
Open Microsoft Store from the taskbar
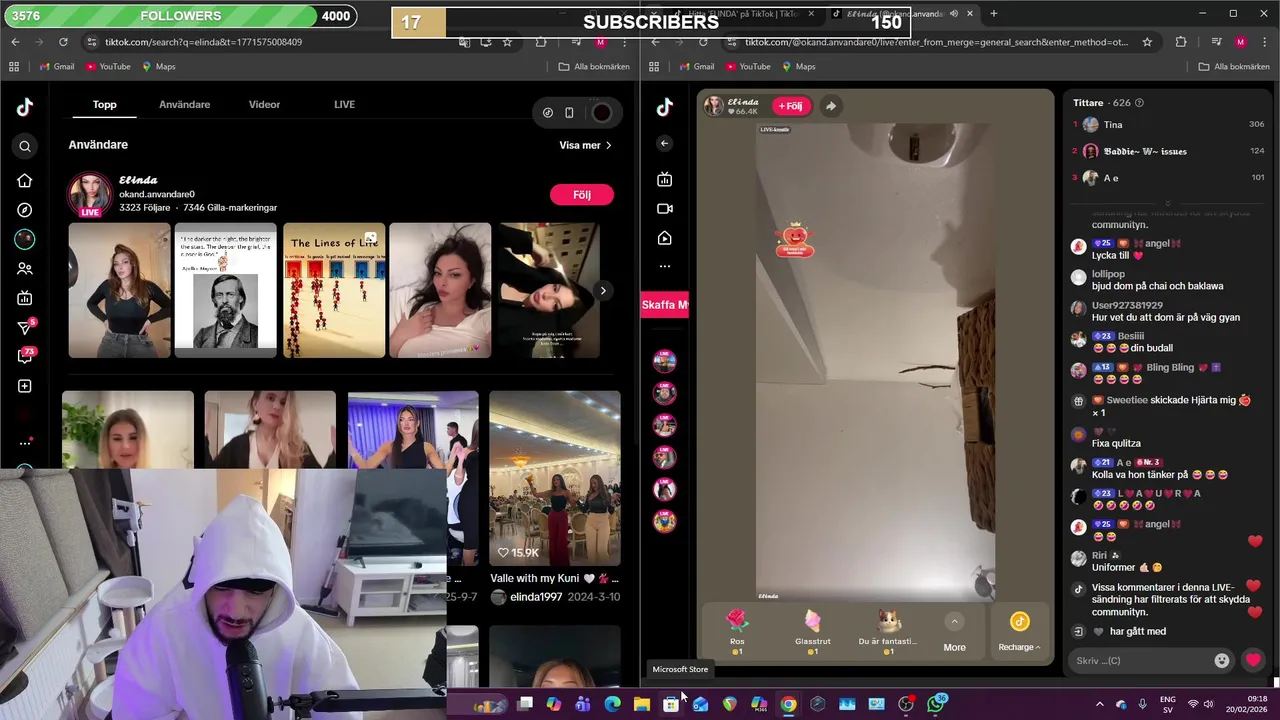(x=671, y=704)
